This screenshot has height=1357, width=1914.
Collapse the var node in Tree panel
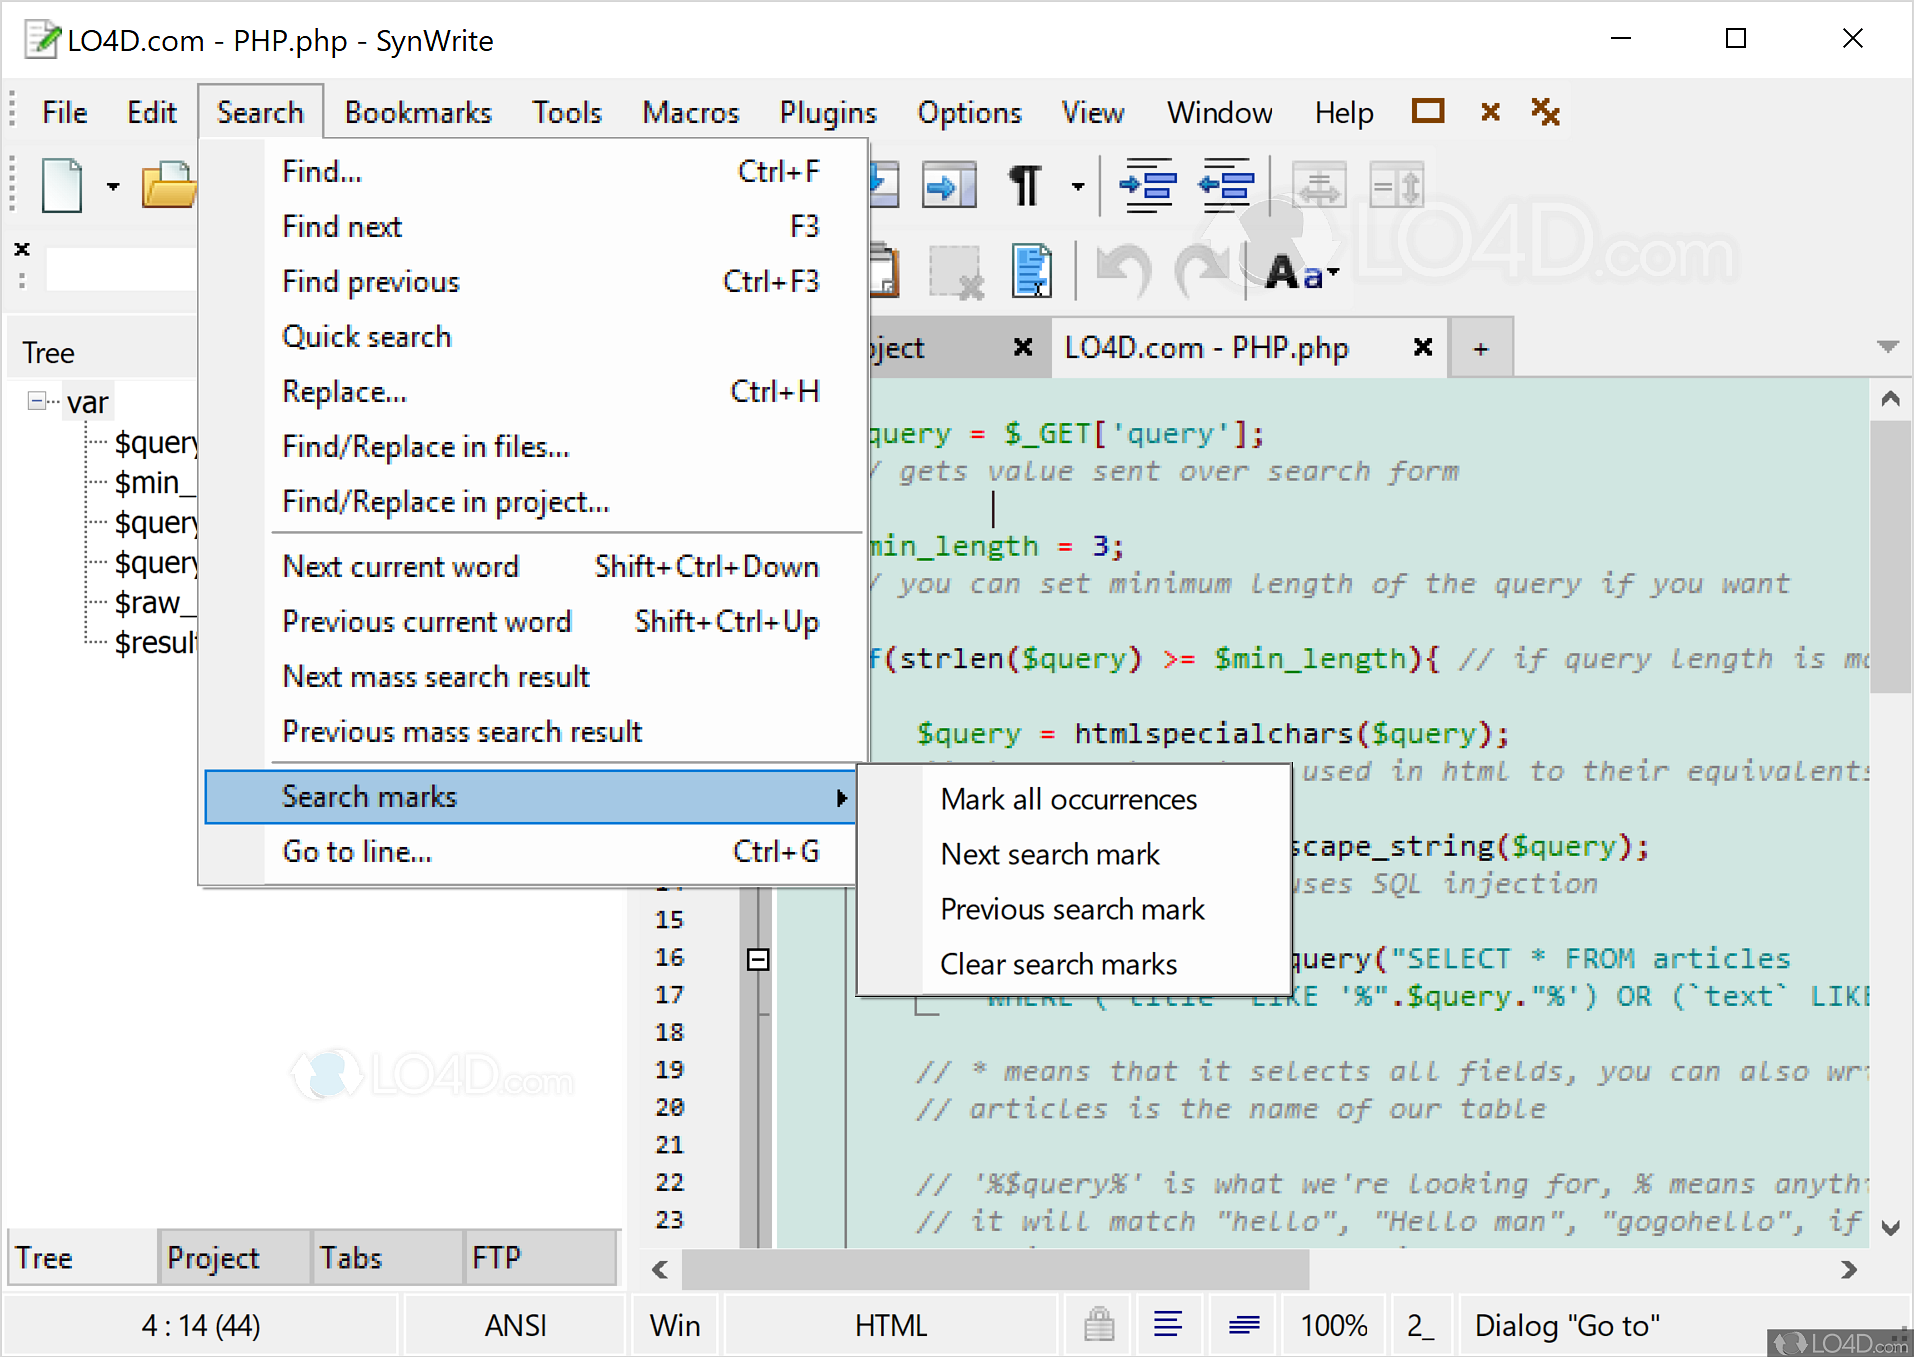(36, 400)
